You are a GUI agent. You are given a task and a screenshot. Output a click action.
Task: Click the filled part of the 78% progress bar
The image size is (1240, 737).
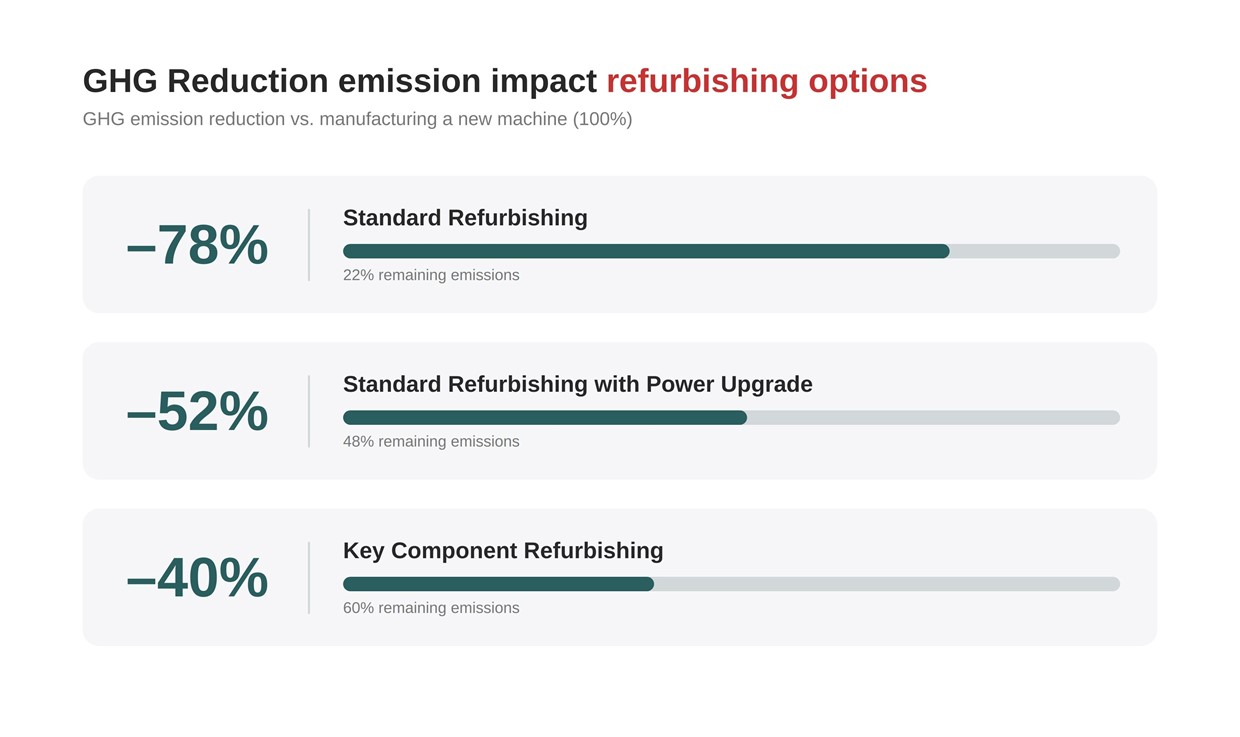pyautogui.click(x=645, y=251)
